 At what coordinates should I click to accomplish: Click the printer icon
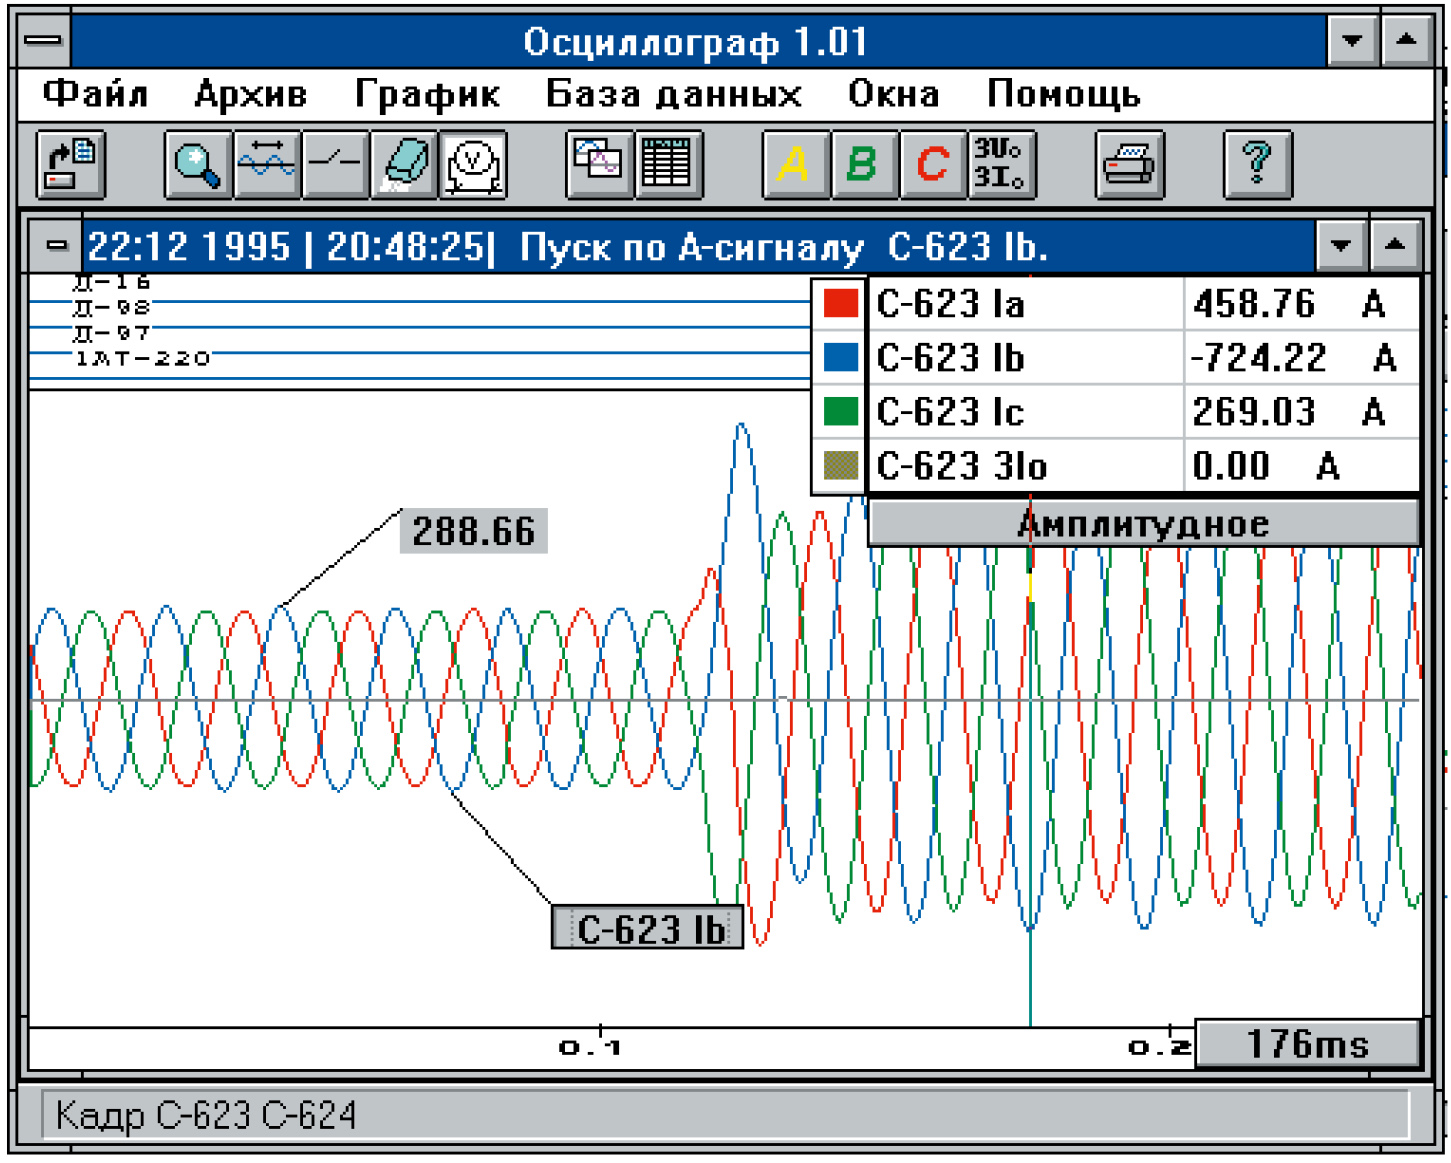pos(1129,164)
